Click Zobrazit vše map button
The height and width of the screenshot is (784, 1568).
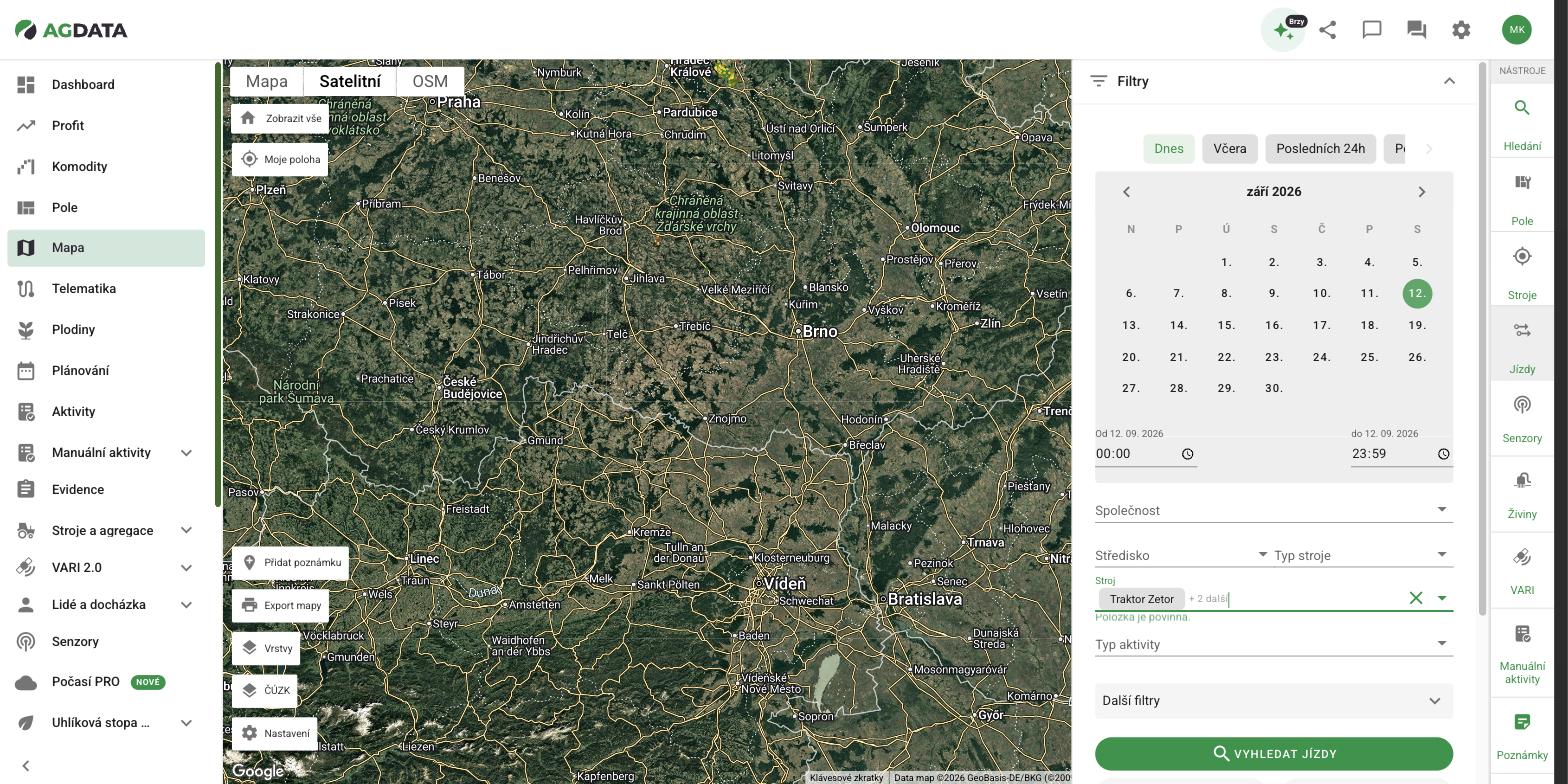click(x=281, y=118)
